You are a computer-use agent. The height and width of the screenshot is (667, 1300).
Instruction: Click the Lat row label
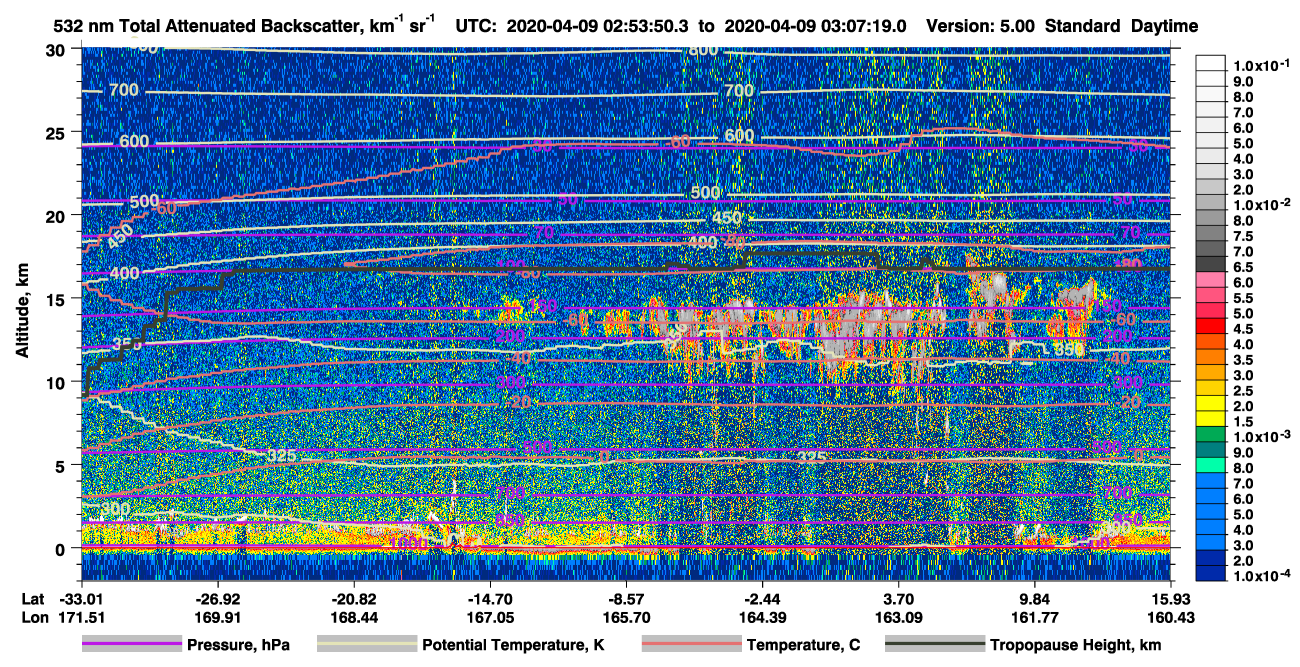coord(32,598)
